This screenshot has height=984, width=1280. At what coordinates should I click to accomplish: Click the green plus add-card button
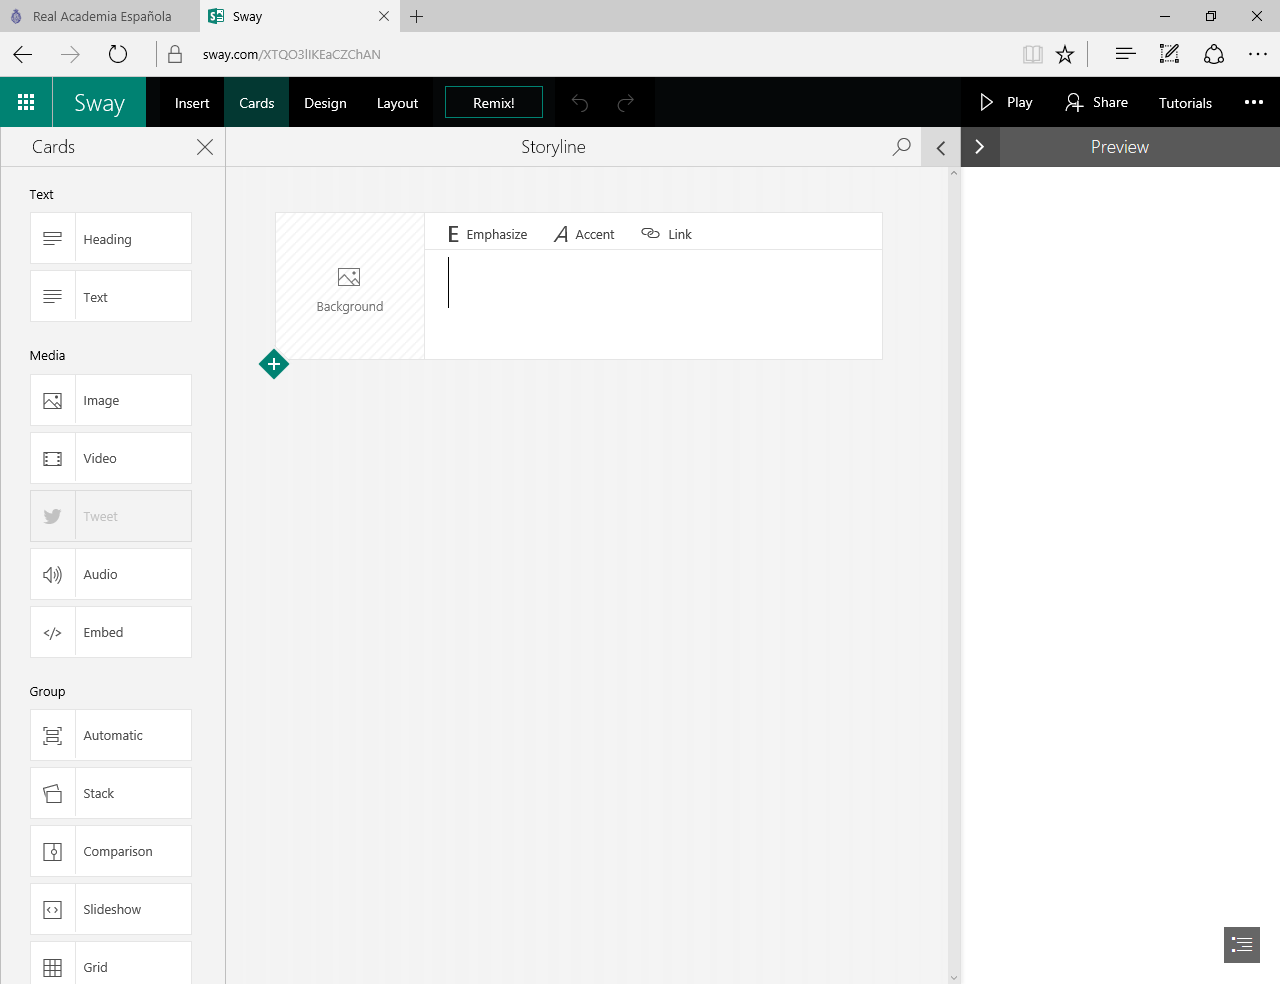(x=274, y=364)
